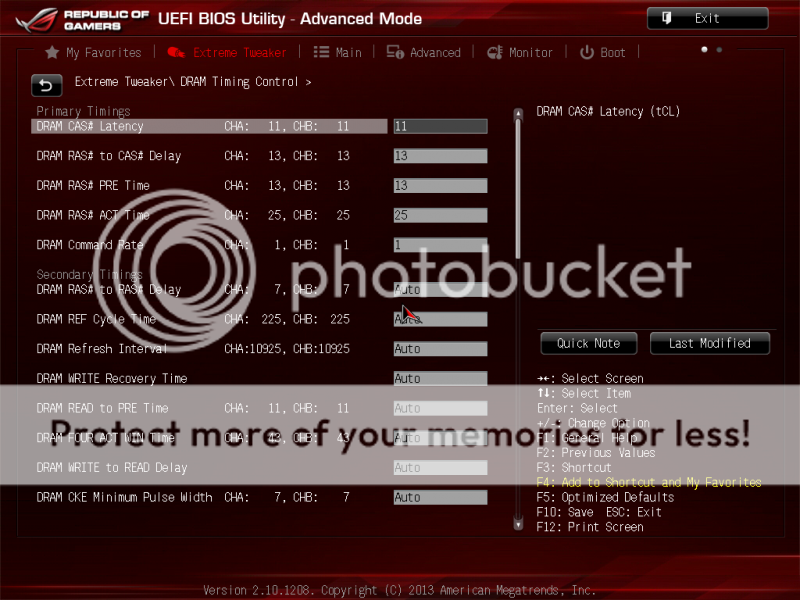The image size is (800, 600).
Task: Click the back arrow icon button
Action: 46,85
